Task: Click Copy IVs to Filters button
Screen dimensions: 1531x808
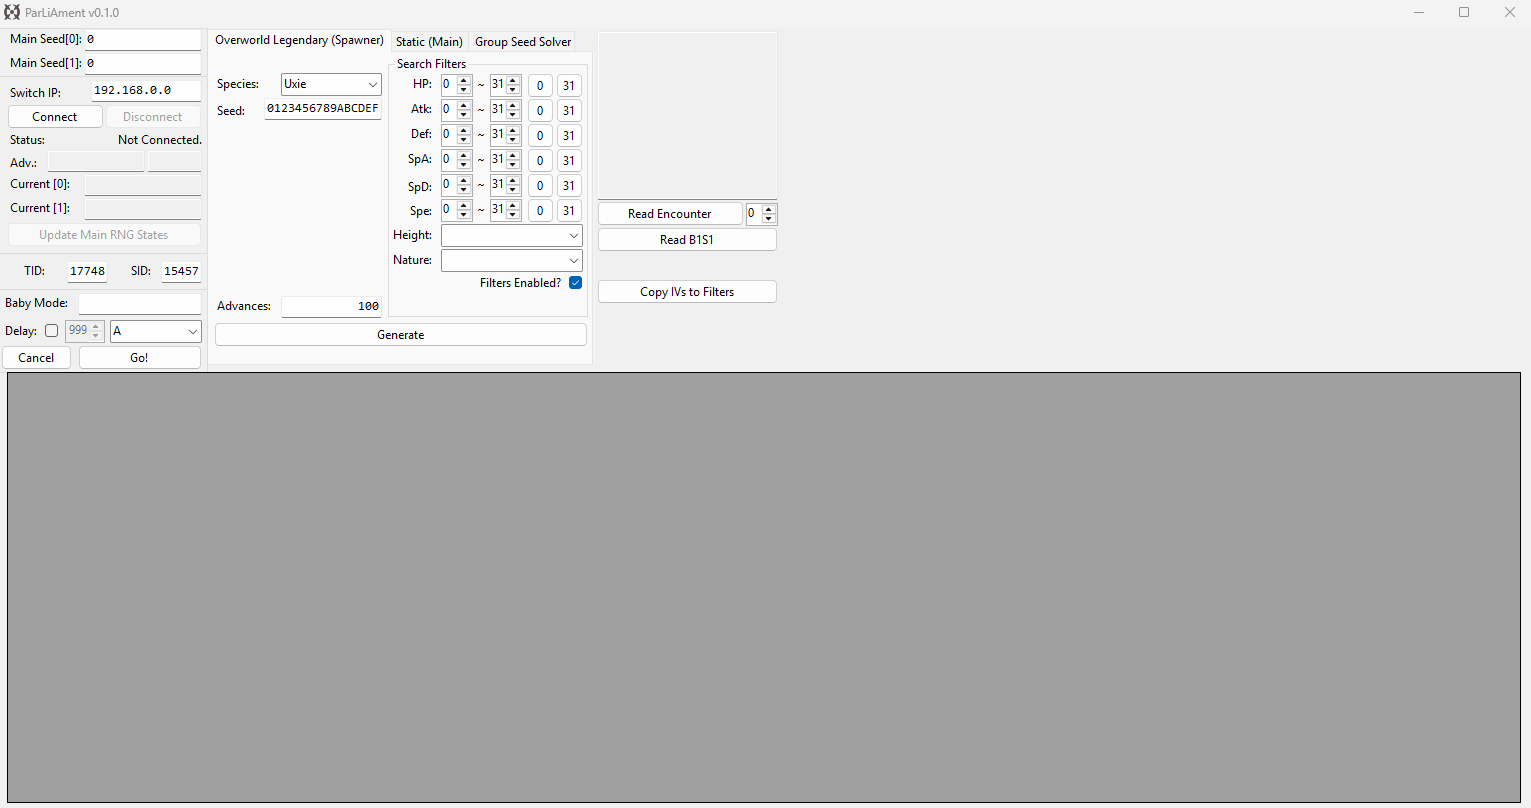Action: click(x=687, y=292)
